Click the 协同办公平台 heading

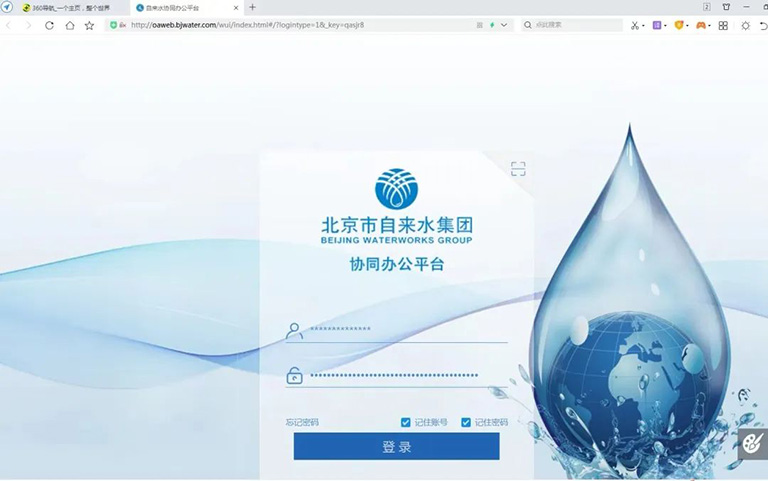(397, 264)
